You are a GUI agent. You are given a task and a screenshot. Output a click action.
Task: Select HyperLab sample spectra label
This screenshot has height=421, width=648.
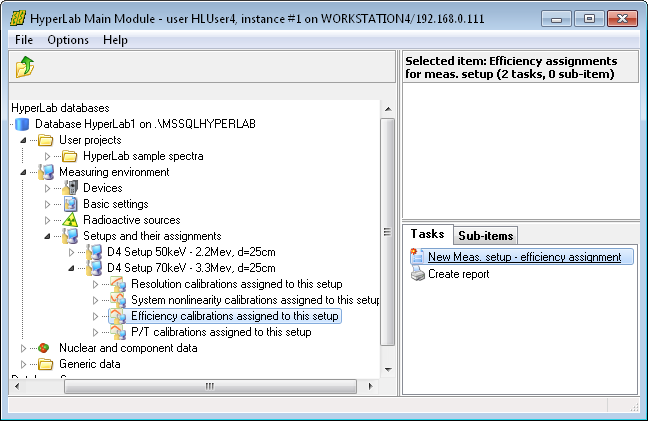143,156
